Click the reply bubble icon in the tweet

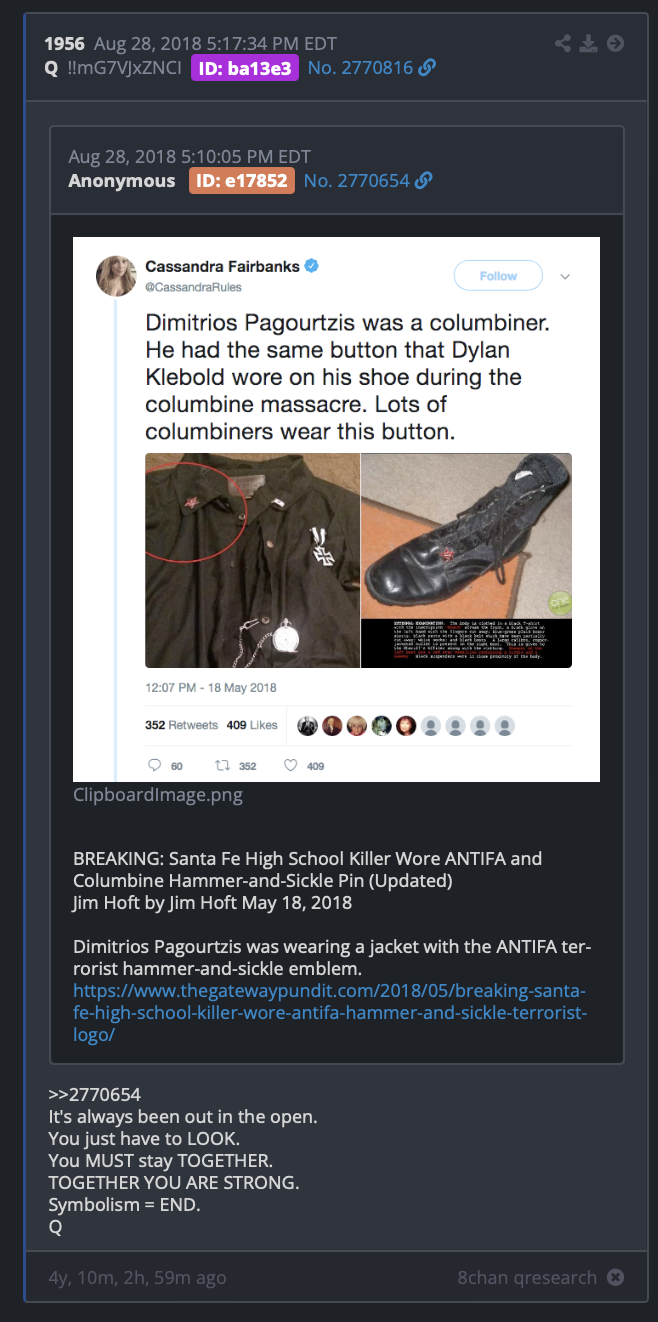154,766
